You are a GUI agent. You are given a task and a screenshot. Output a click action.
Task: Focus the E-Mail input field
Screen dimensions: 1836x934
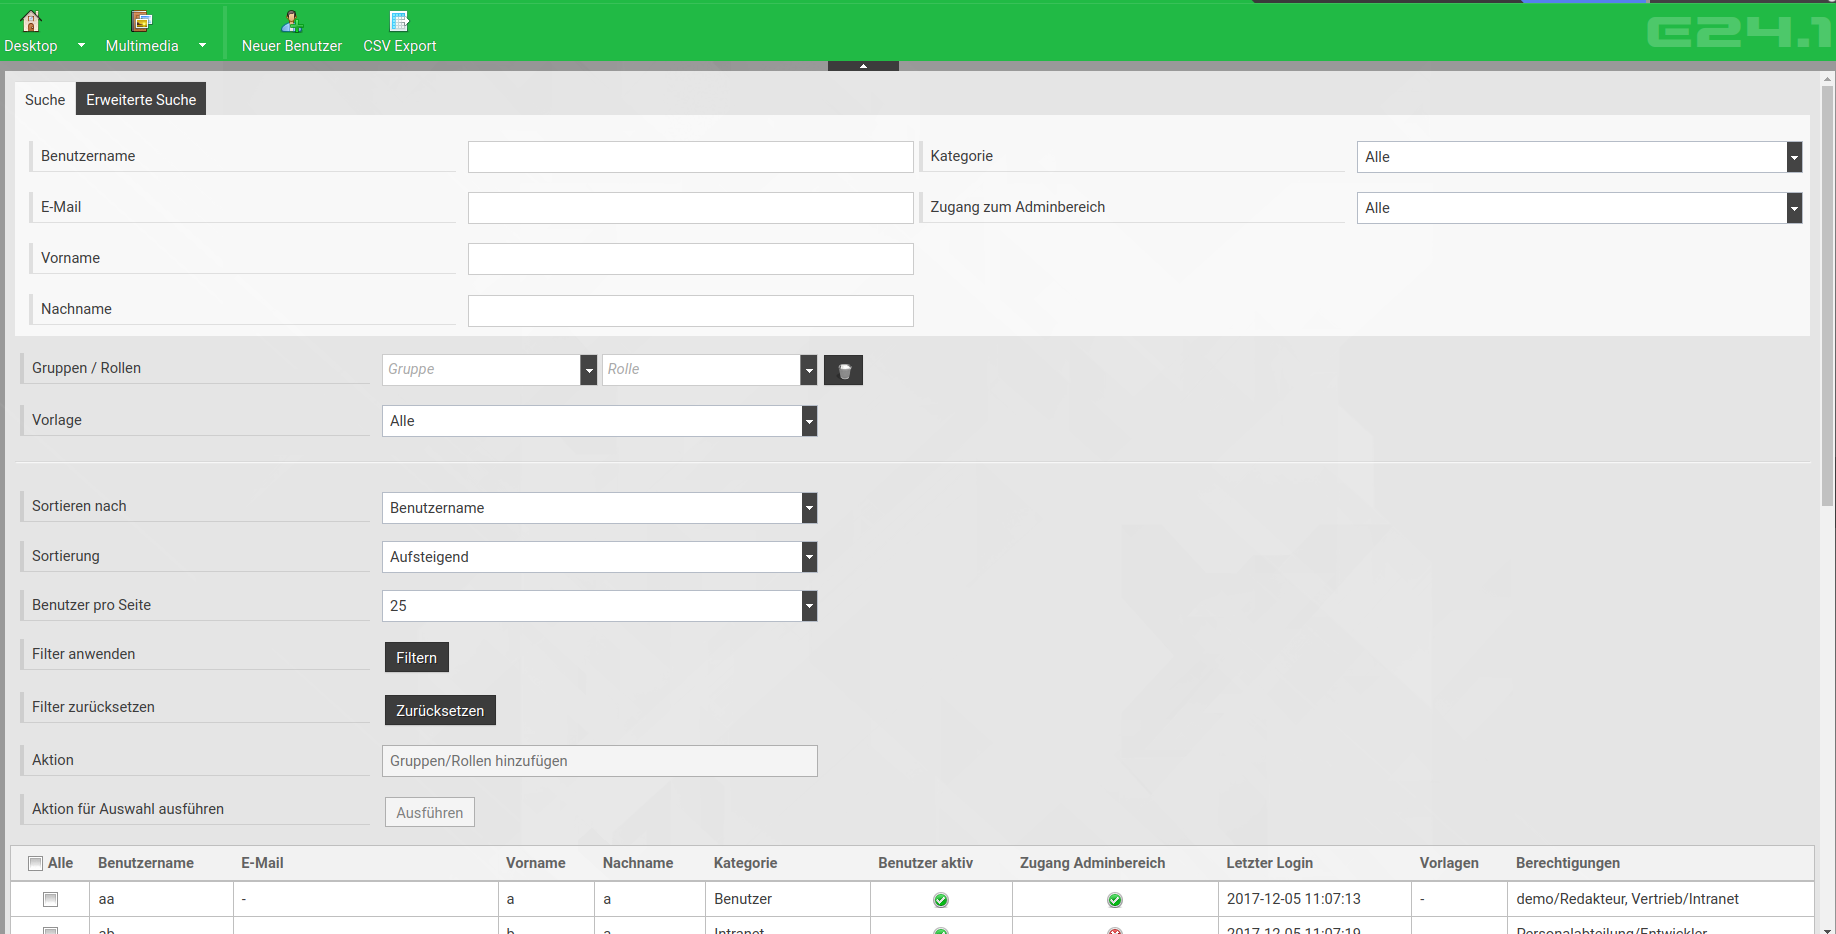pyautogui.click(x=690, y=208)
